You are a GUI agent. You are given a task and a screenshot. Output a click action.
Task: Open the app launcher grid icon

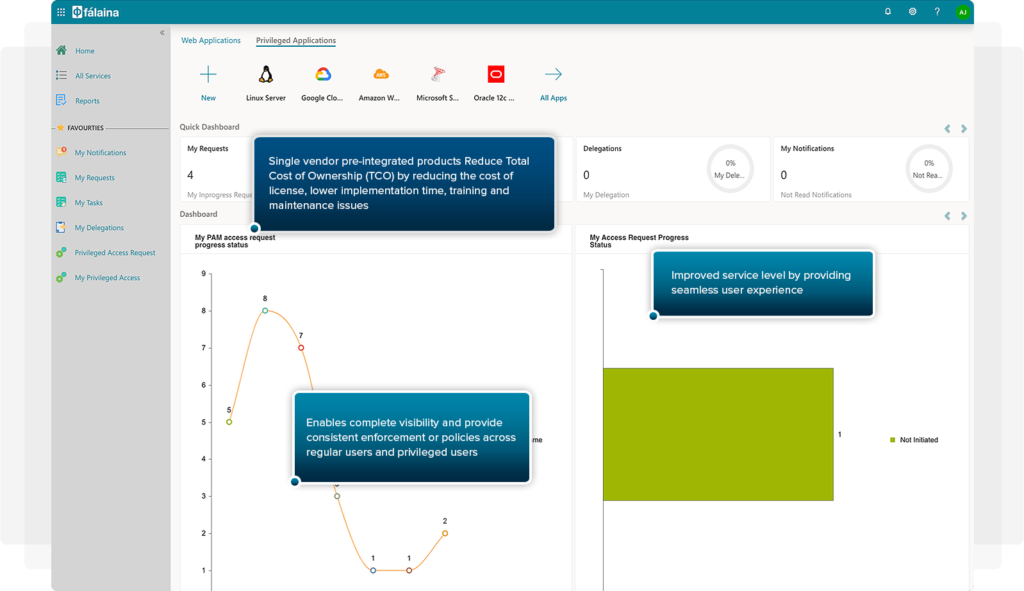click(x=61, y=12)
